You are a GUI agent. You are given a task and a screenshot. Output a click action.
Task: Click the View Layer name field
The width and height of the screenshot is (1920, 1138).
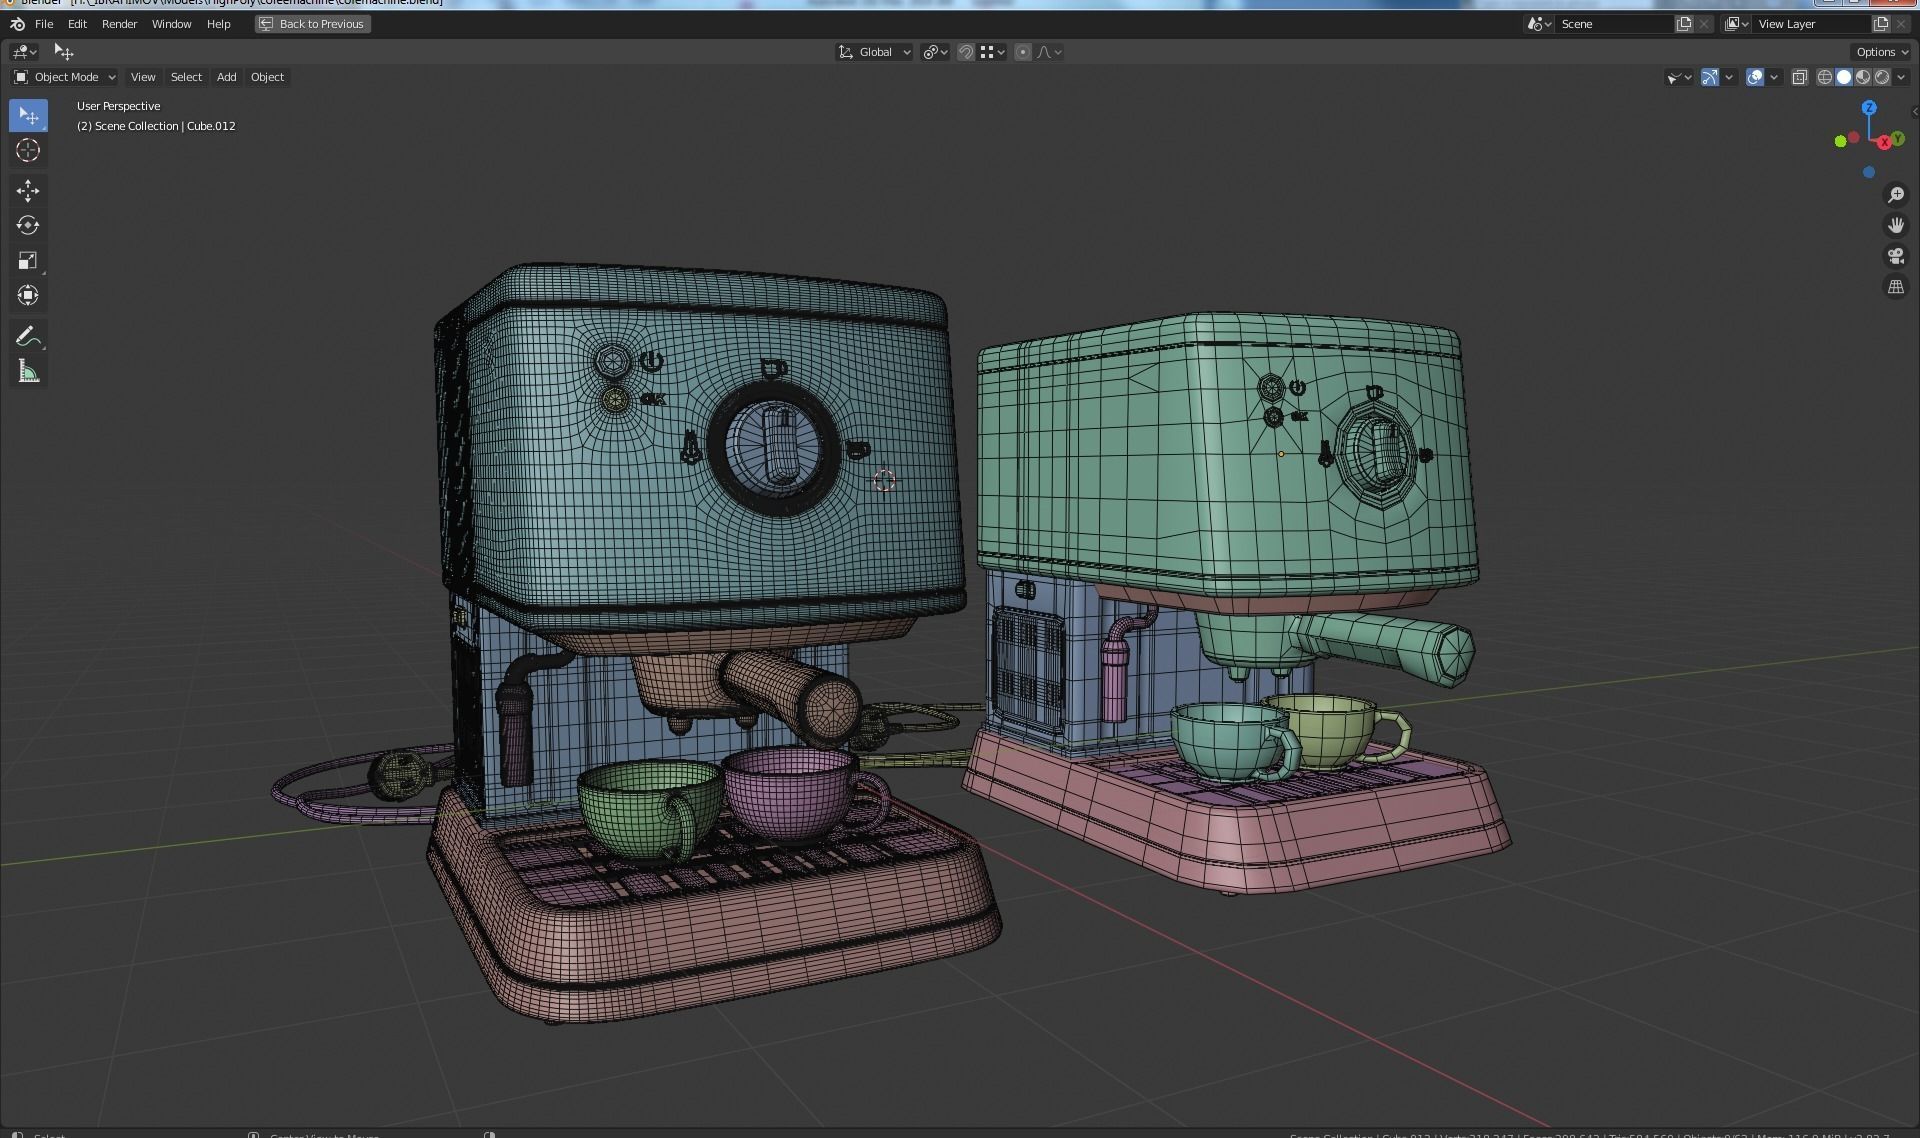coord(1811,24)
